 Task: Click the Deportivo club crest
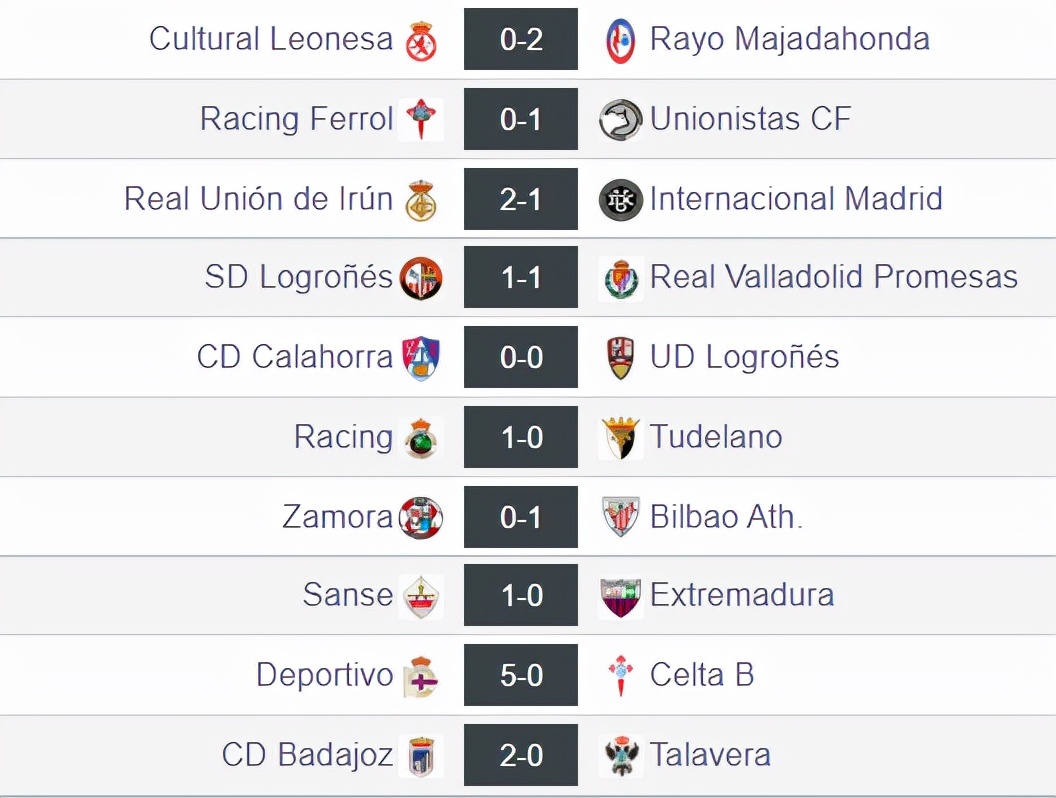[x=421, y=676]
